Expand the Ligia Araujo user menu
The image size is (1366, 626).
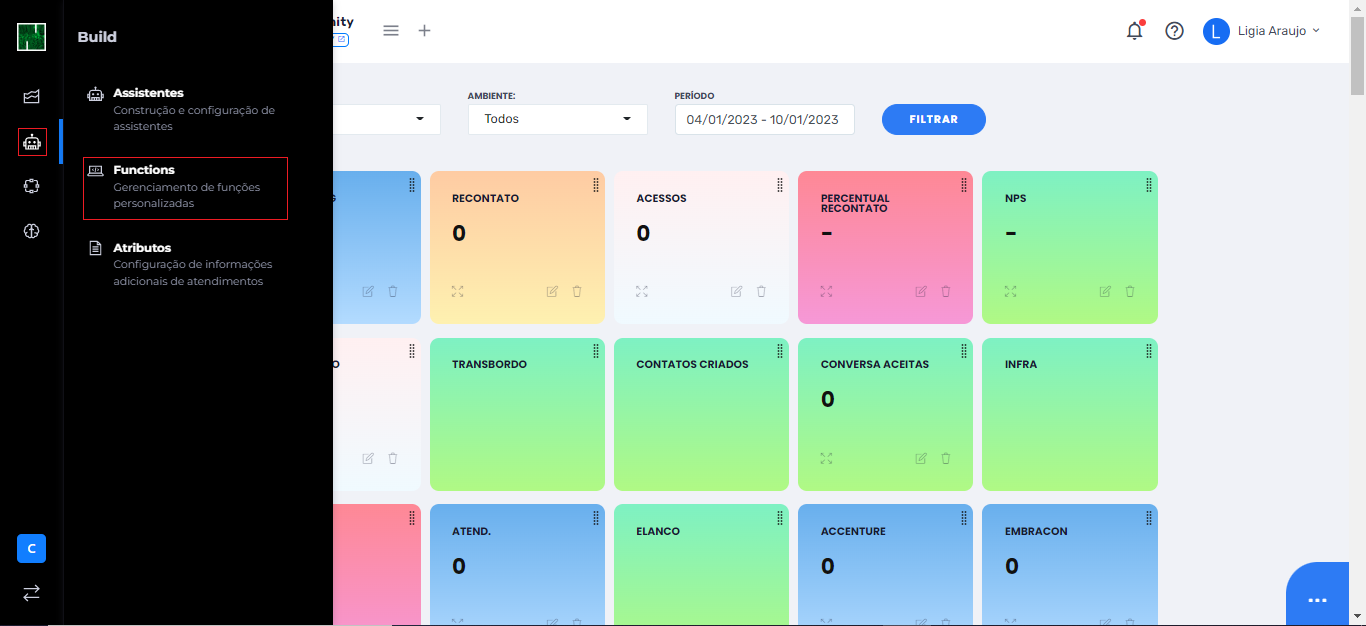coord(1262,31)
